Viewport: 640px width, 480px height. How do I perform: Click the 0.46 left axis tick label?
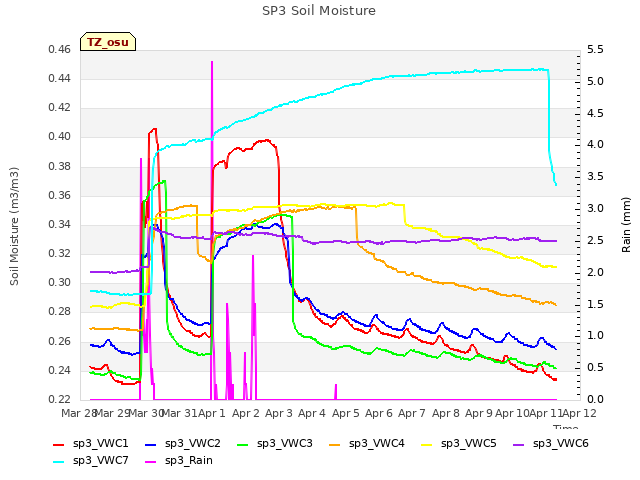pyautogui.click(x=60, y=49)
